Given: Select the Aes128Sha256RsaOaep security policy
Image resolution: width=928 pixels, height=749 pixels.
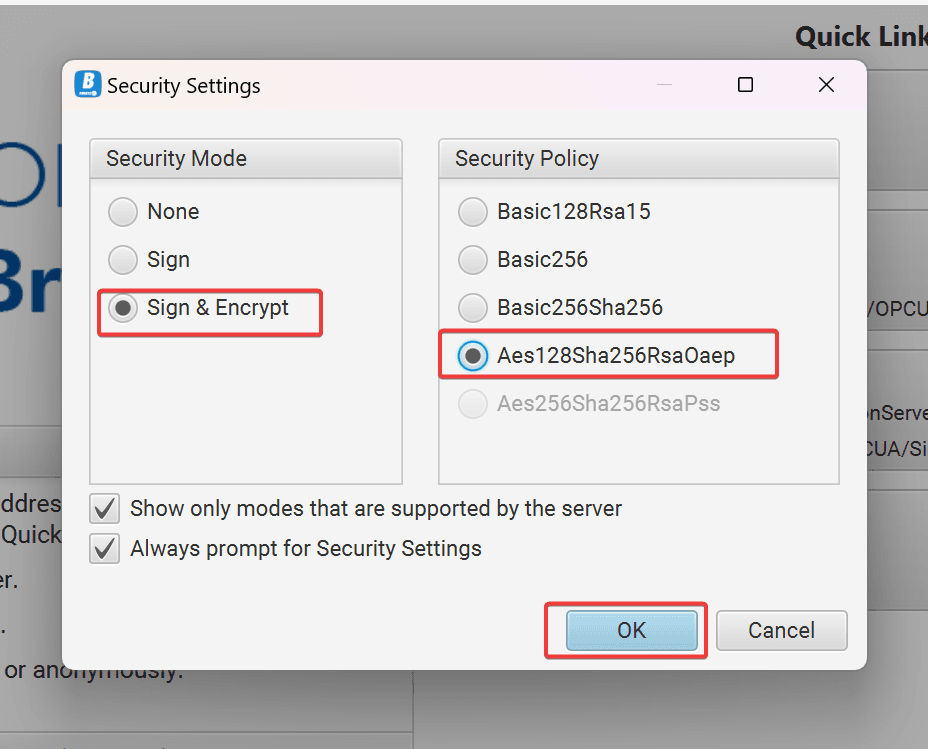Looking at the screenshot, I should [x=472, y=355].
